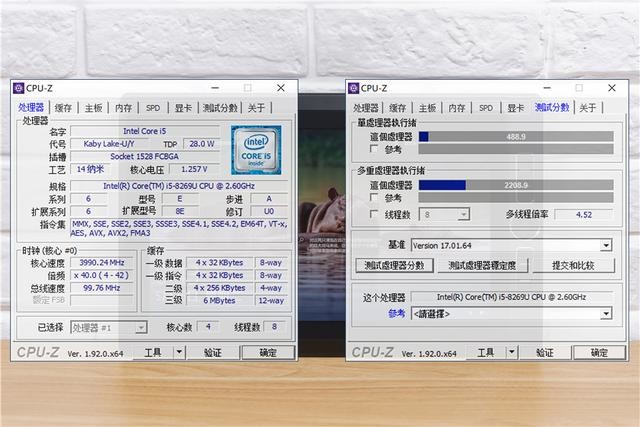Click the 測試處理器分數 button

pos(394,265)
